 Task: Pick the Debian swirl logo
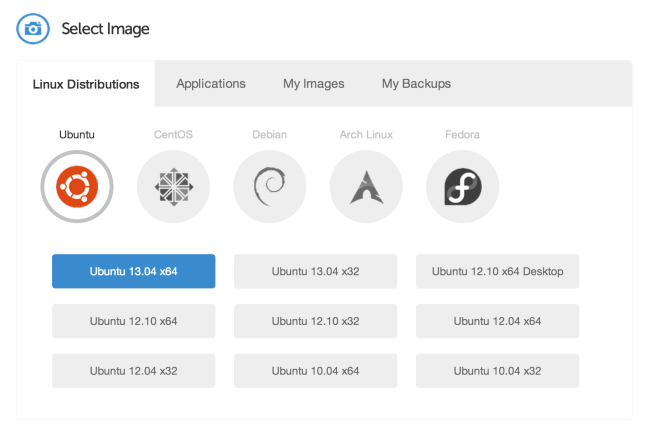pyautogui.click(x=269, y=186)
